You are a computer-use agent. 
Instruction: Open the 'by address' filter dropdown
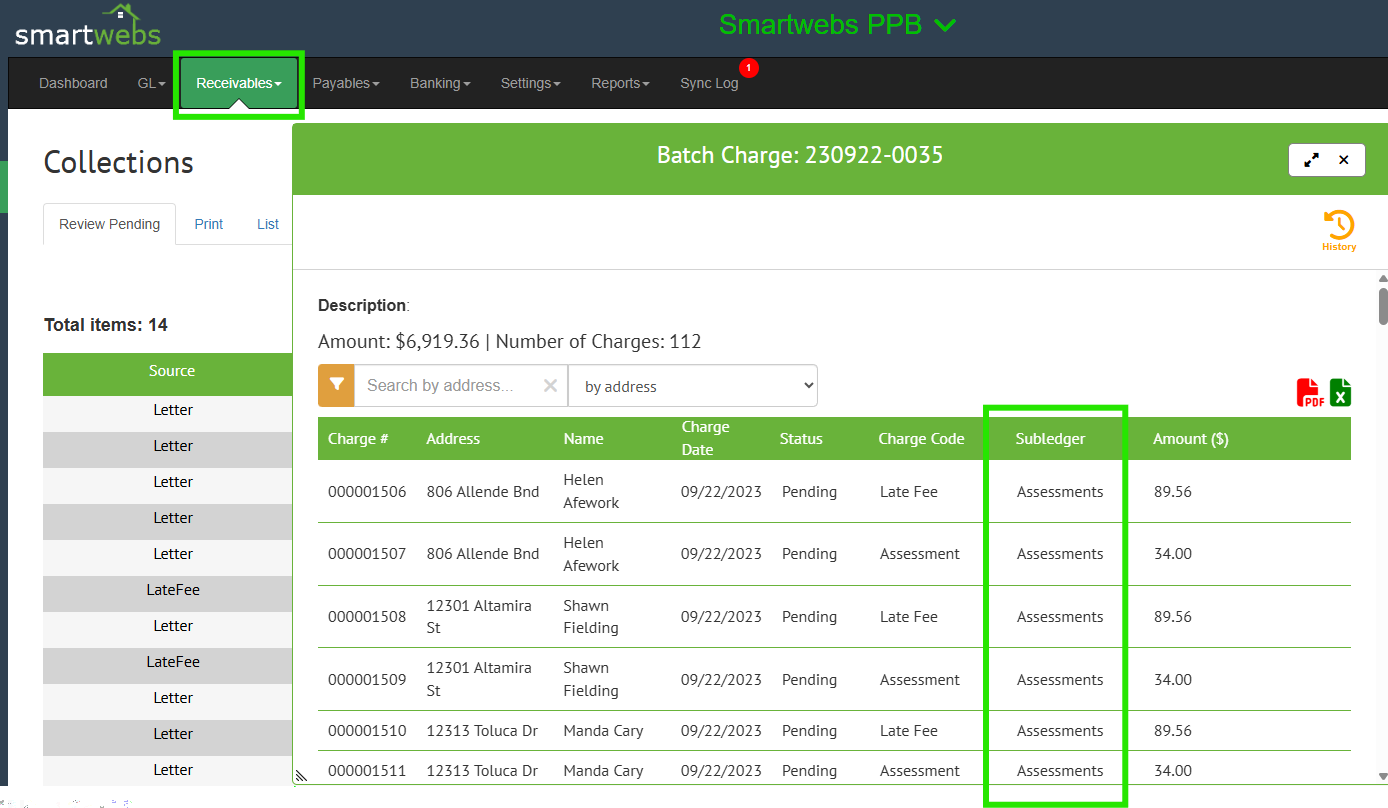tap(692, 386)
